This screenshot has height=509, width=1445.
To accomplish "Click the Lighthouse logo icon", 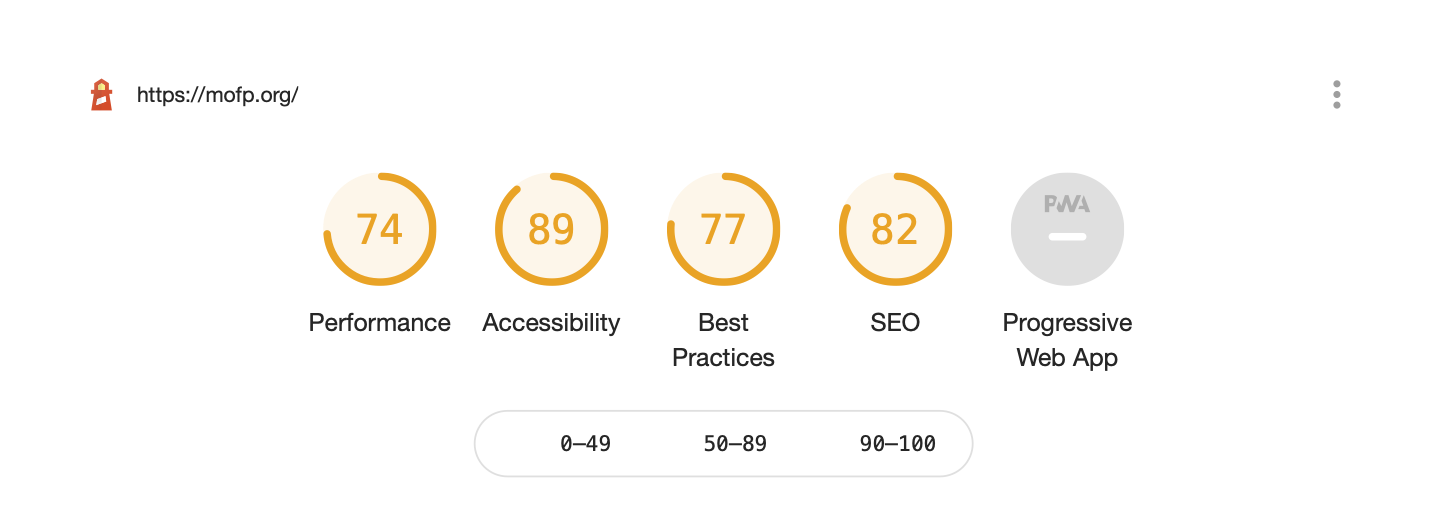I will pos(101,95).
